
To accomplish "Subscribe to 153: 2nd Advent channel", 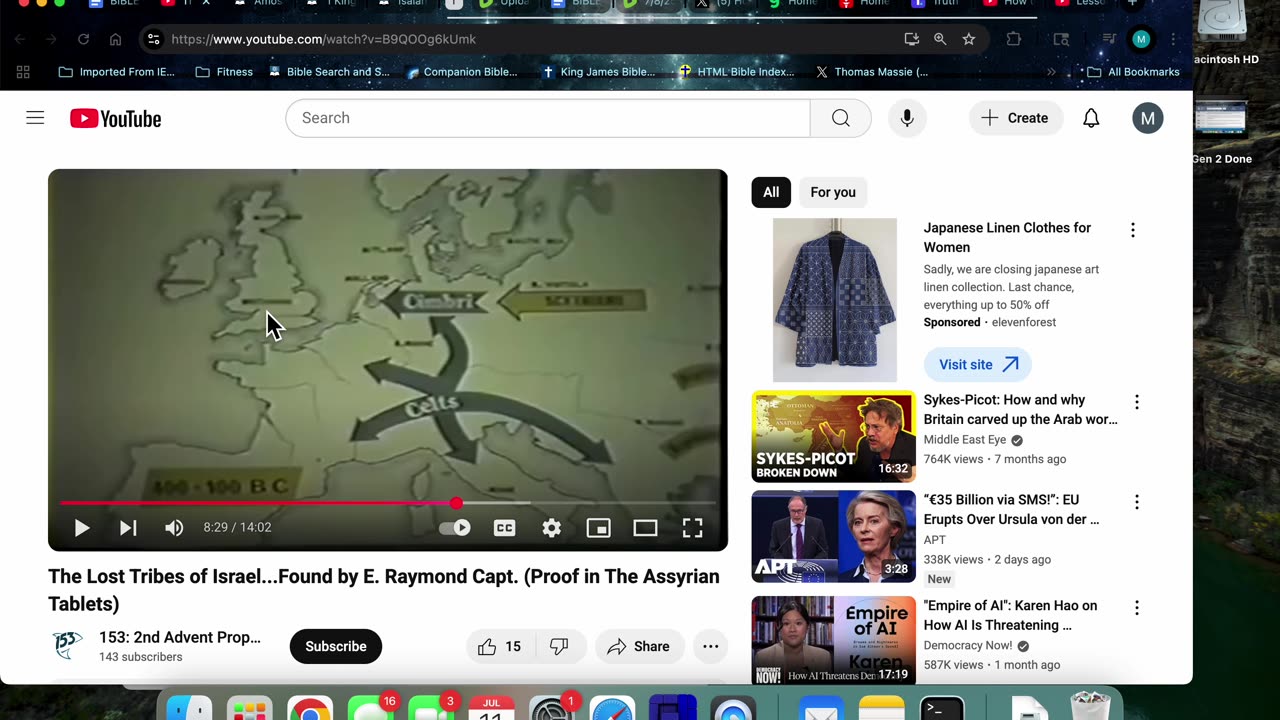I will point(336,647).
